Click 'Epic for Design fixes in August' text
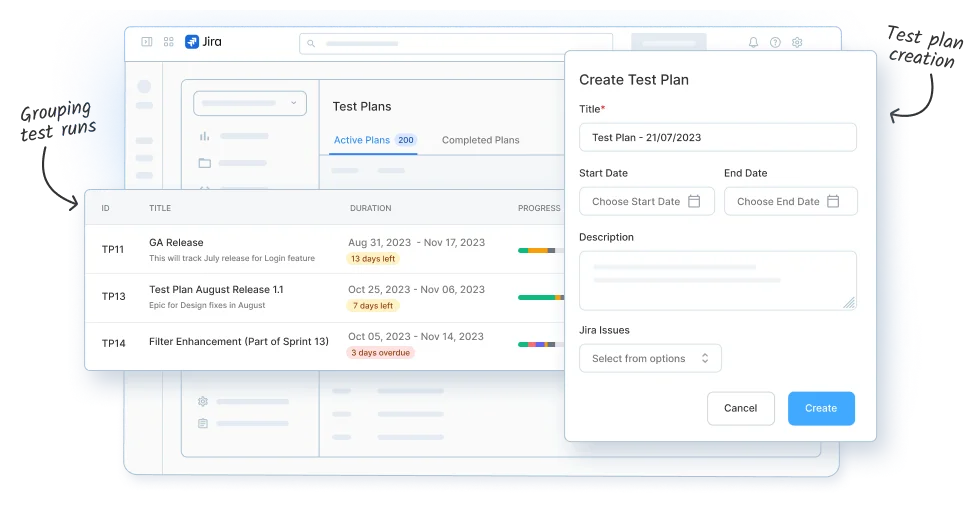The height and width of the screenshot is (505, 980). point(207,305)
